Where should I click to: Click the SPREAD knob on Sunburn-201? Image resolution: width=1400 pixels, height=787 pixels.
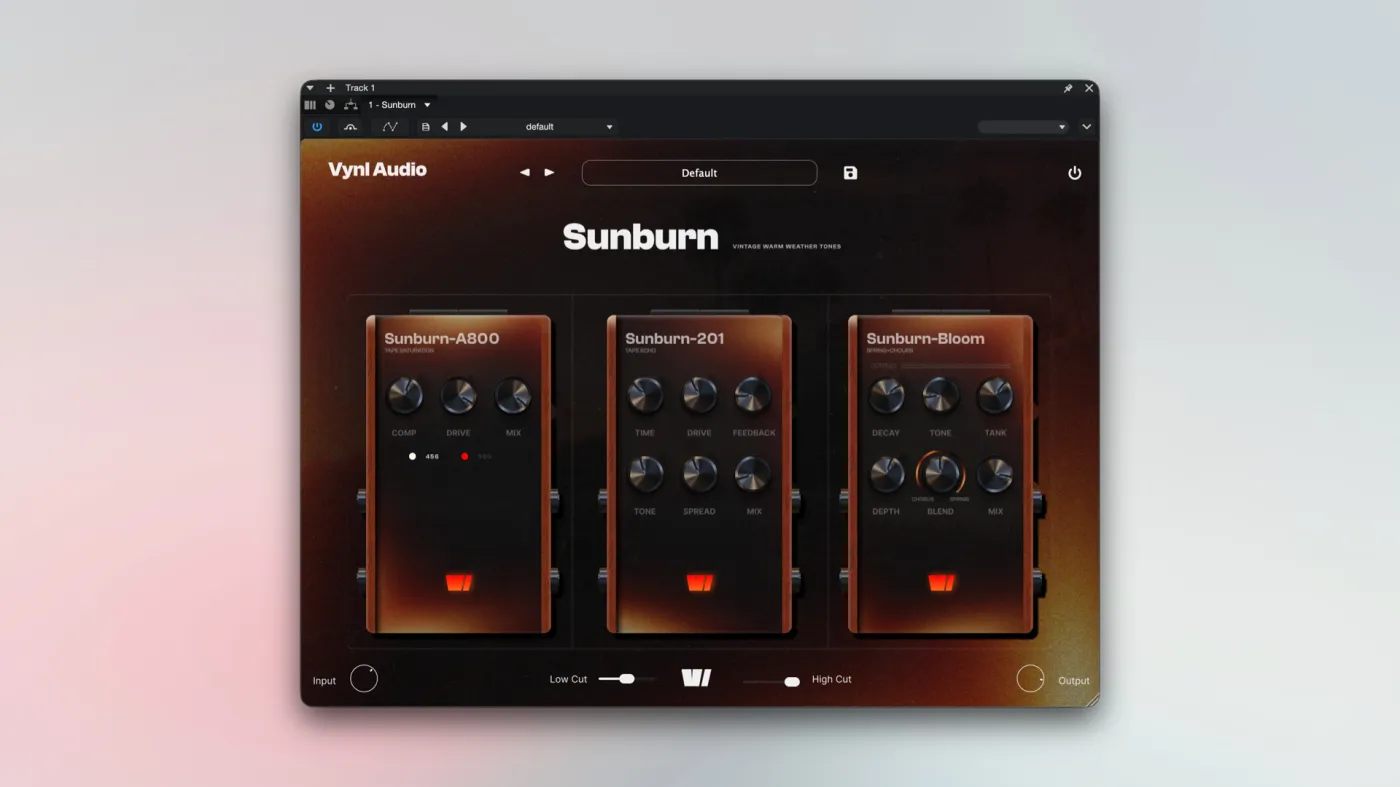coord(699,474)
